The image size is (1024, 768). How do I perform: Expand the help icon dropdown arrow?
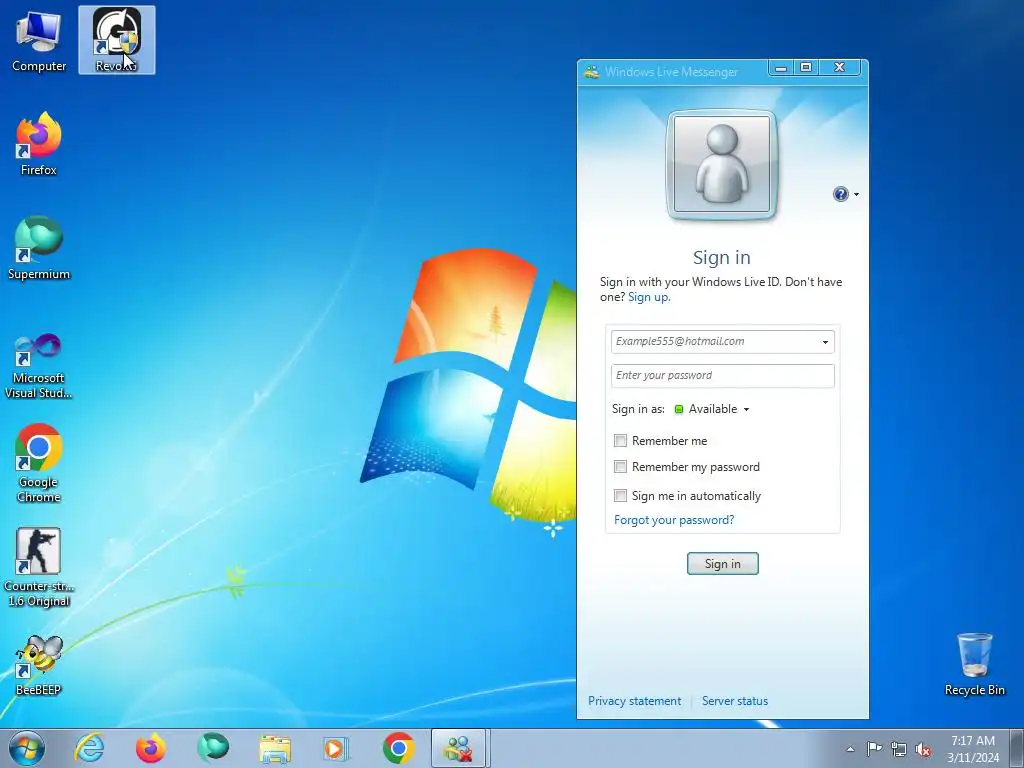tap(856, 195)
